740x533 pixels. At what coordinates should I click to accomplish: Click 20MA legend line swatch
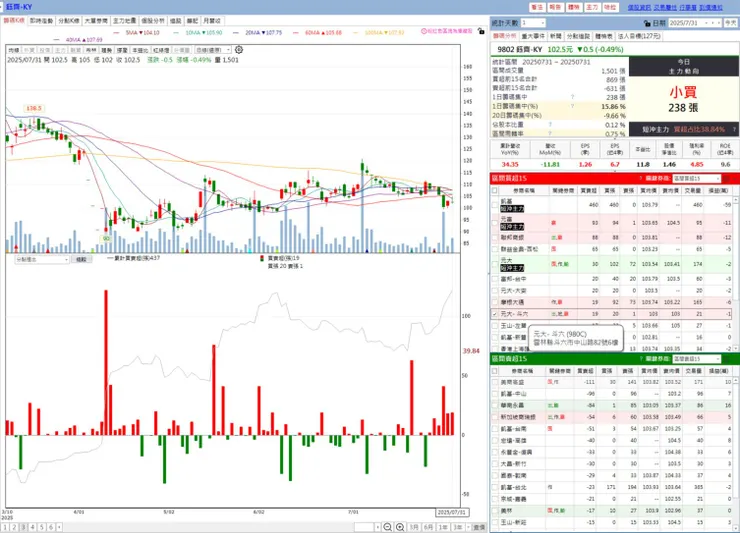pos(237,33)
